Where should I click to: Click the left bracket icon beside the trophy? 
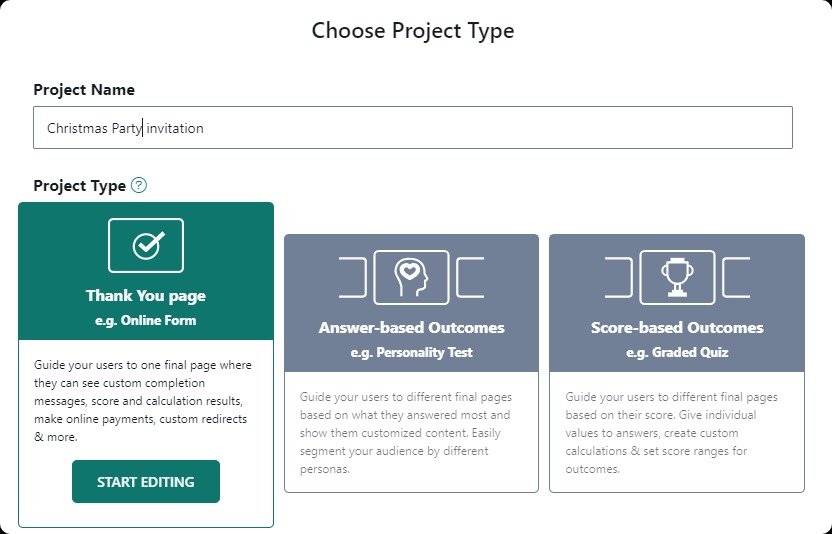click(619, 277)
